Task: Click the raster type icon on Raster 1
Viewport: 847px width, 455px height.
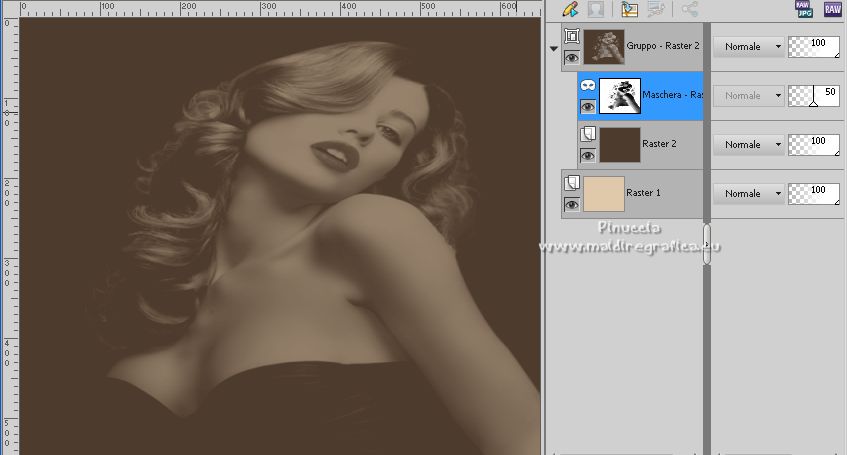Action: [x=572, y=183]
